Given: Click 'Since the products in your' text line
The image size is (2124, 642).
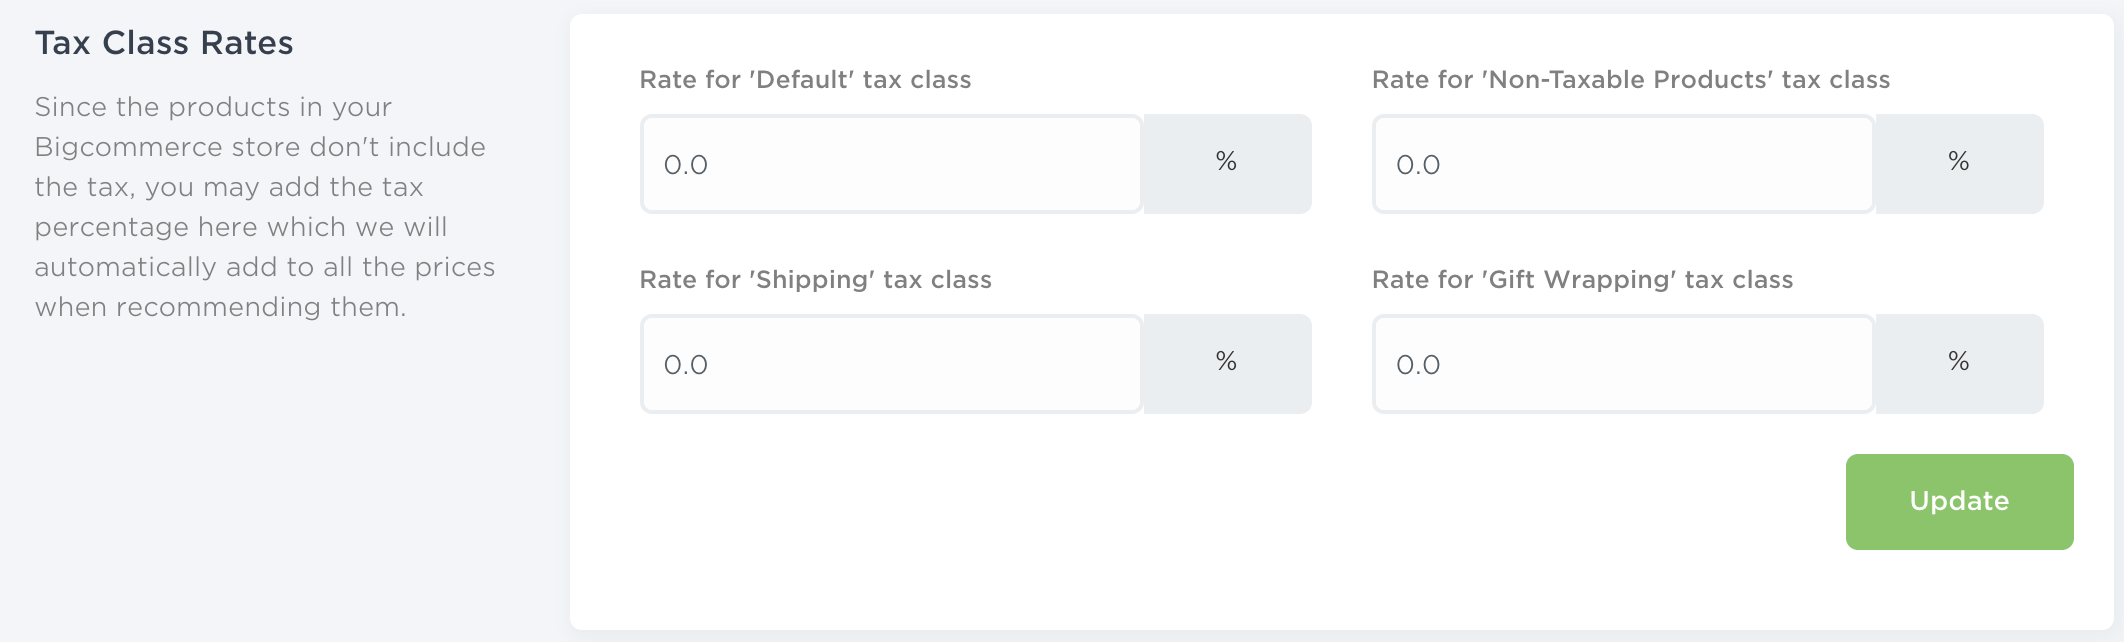Looking at the screenshot, I should pos(213,107).
